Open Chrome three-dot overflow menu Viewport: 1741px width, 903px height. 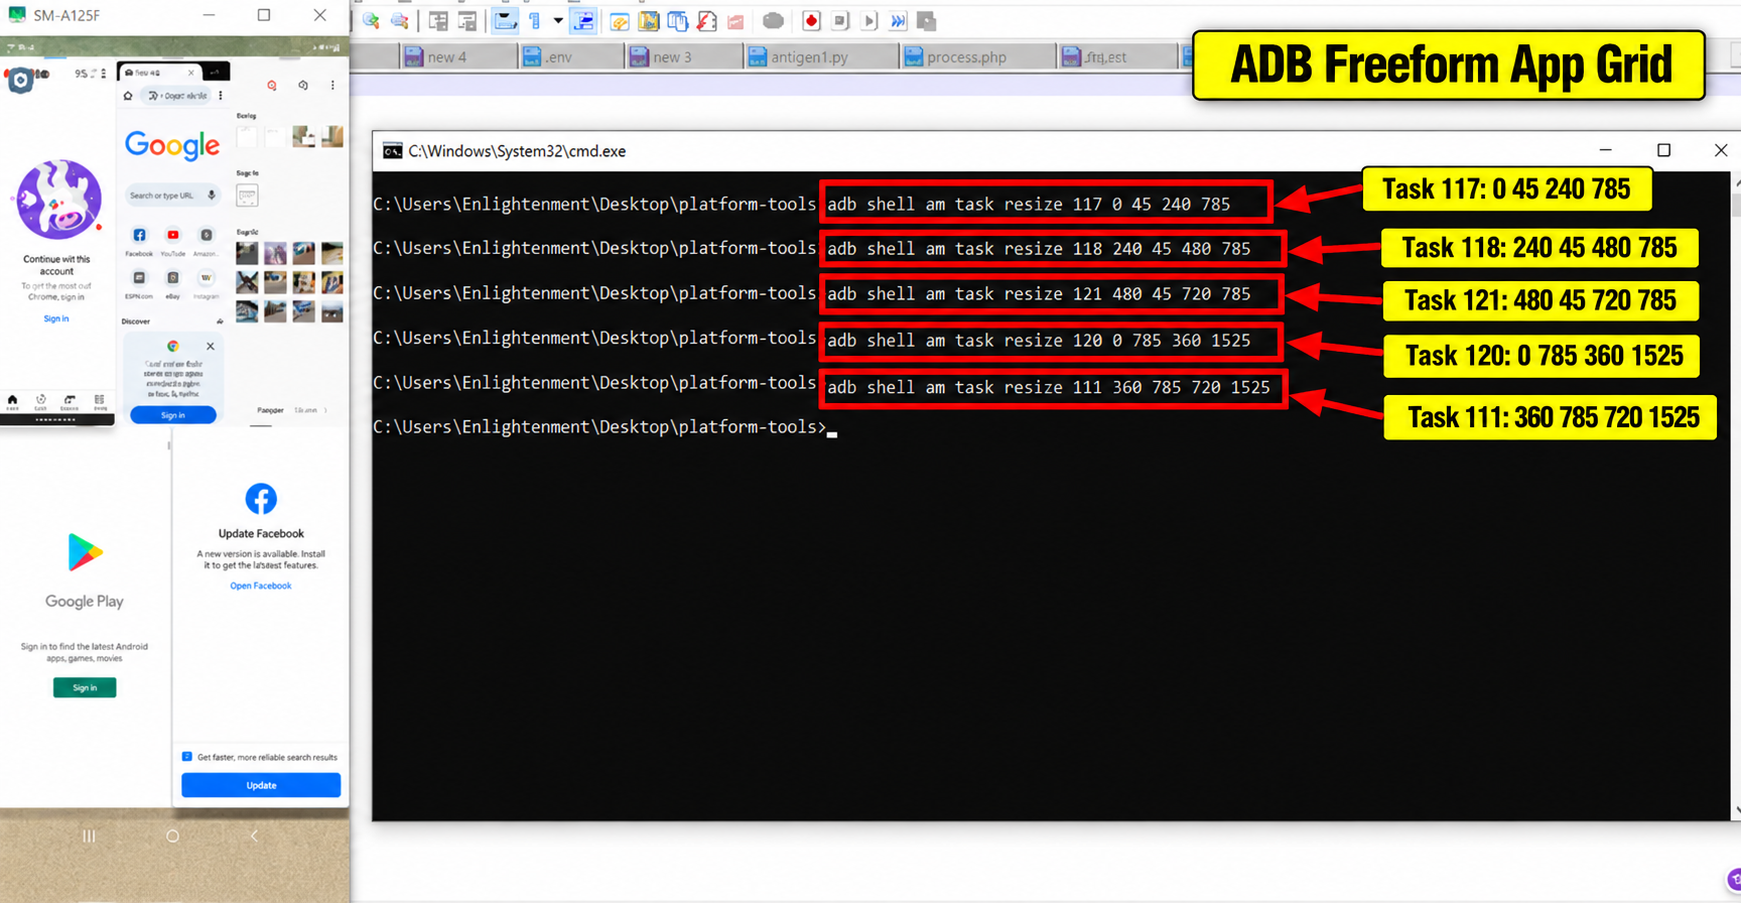[x=221, y=96]
